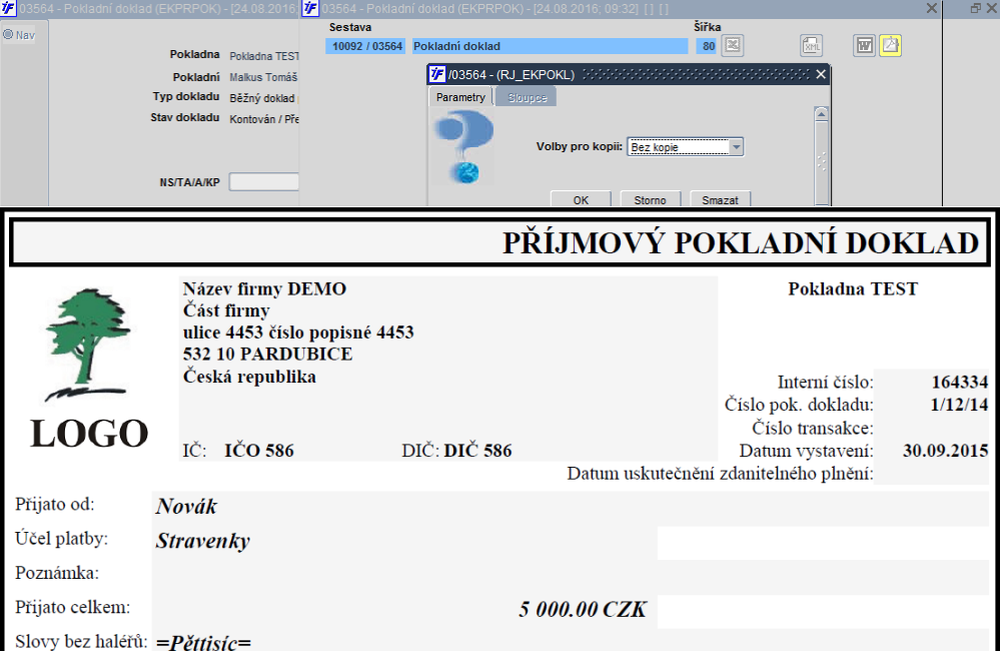Click the Pokladní doklad report name field
Viewport: 1000px width, 651px height.
point(550,46)
